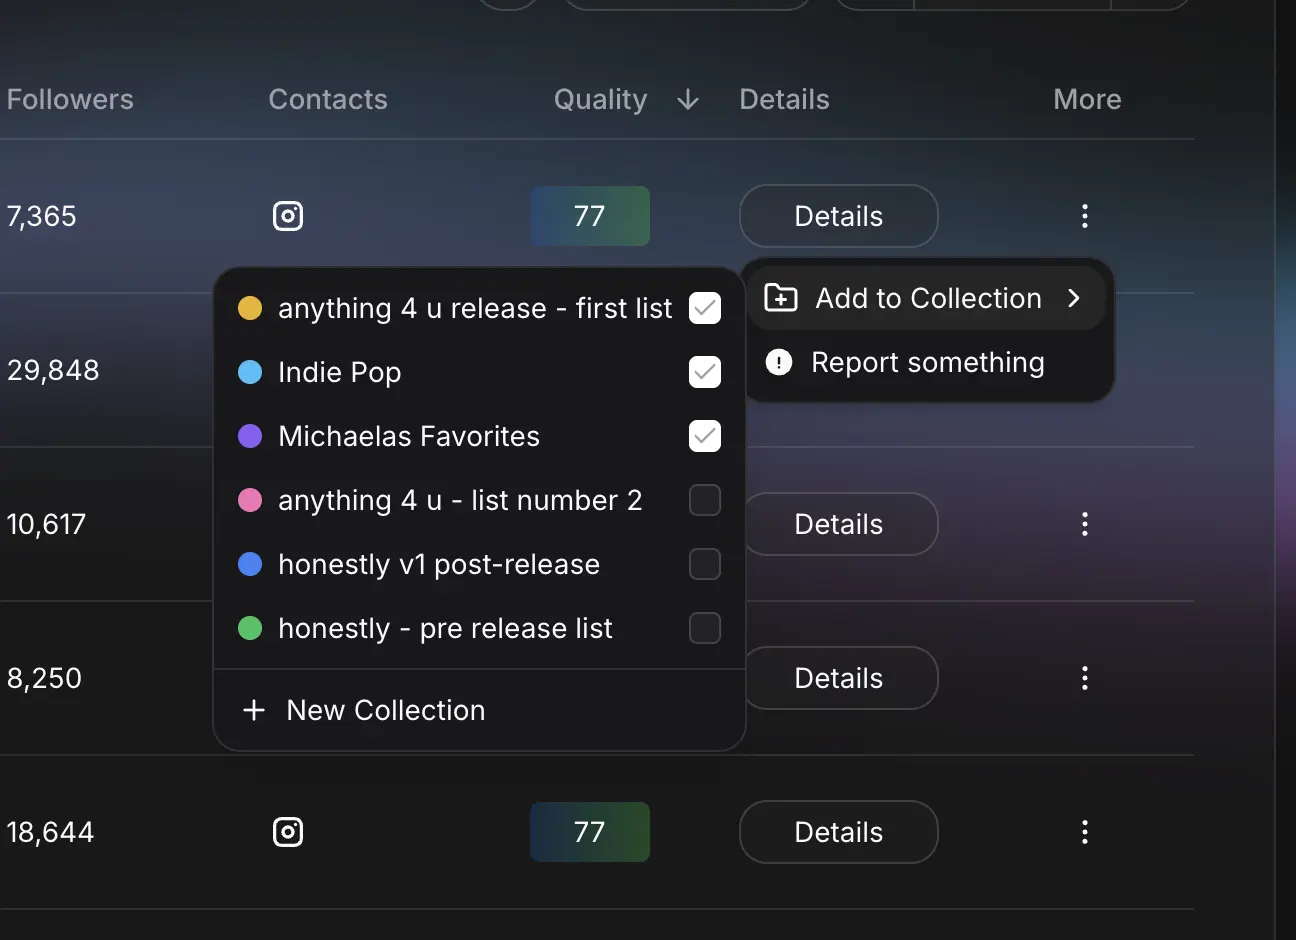
Task: Click the 29,848 followers value
Action: [x=53, y=370]
